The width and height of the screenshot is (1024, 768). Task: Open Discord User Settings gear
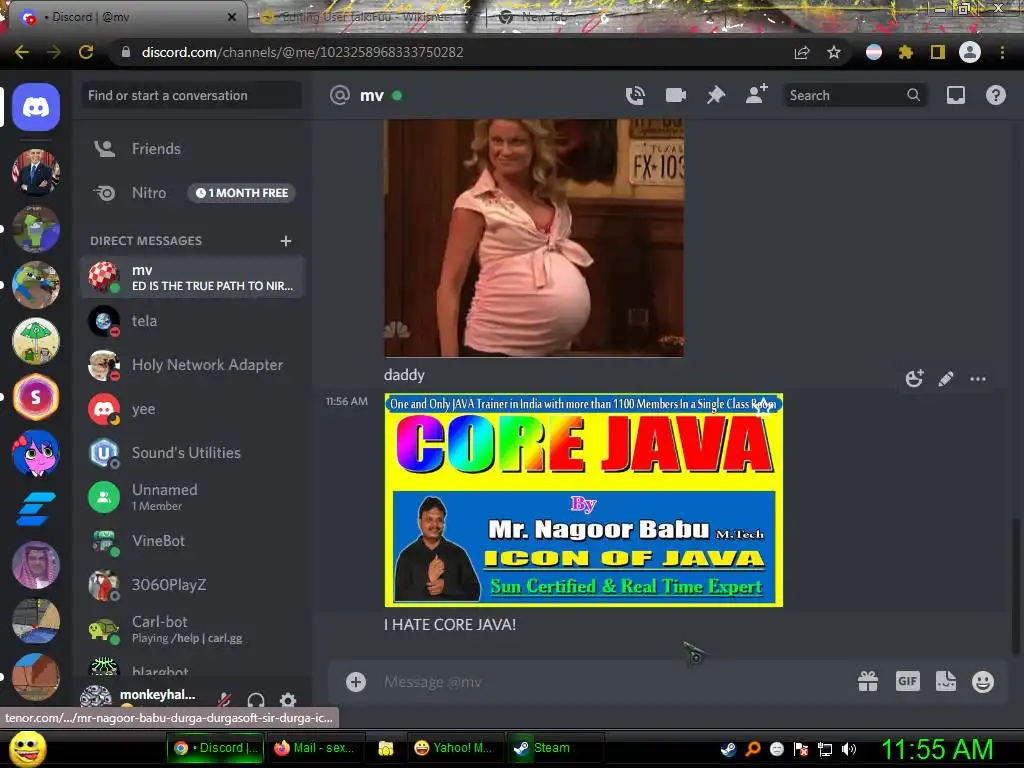(x=288, y=700)
